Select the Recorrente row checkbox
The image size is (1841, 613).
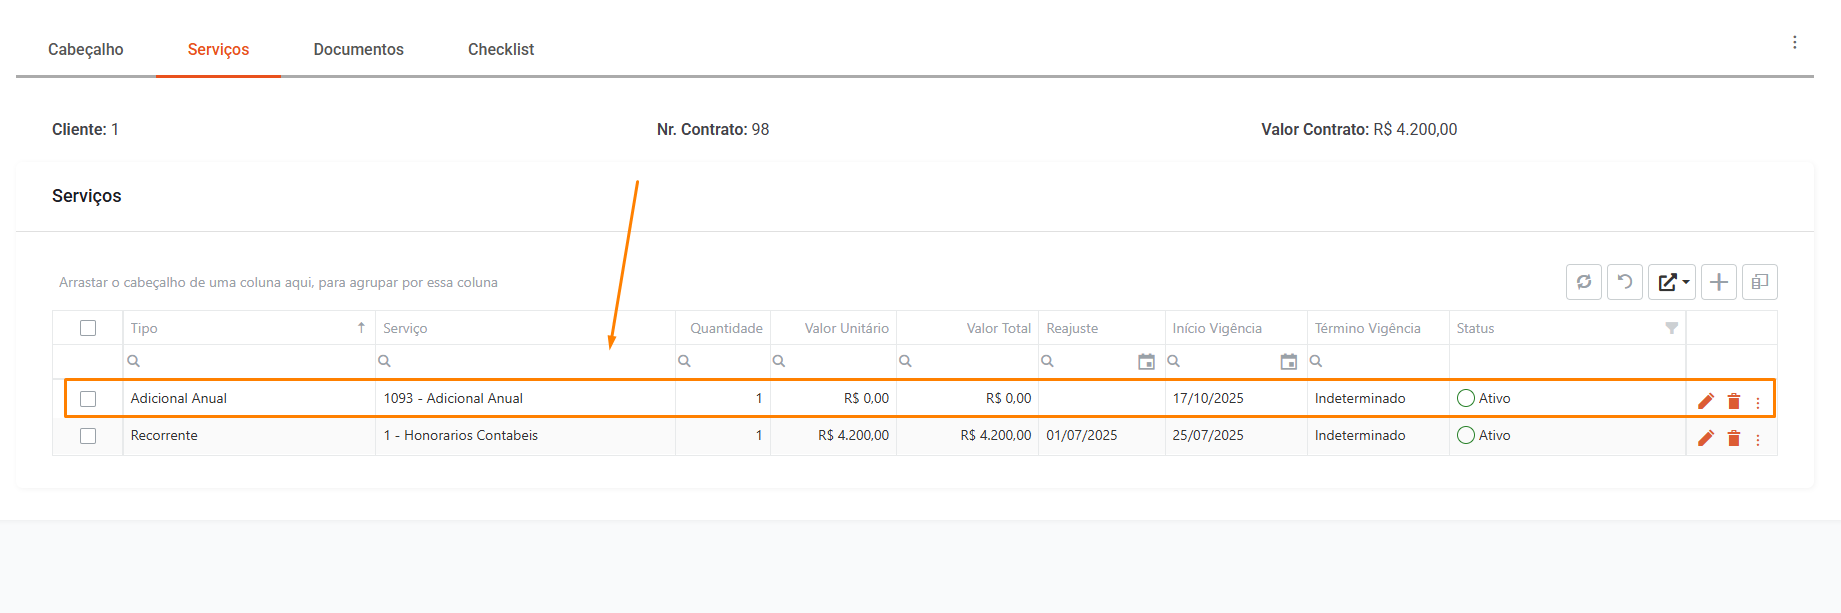(88, 436)
